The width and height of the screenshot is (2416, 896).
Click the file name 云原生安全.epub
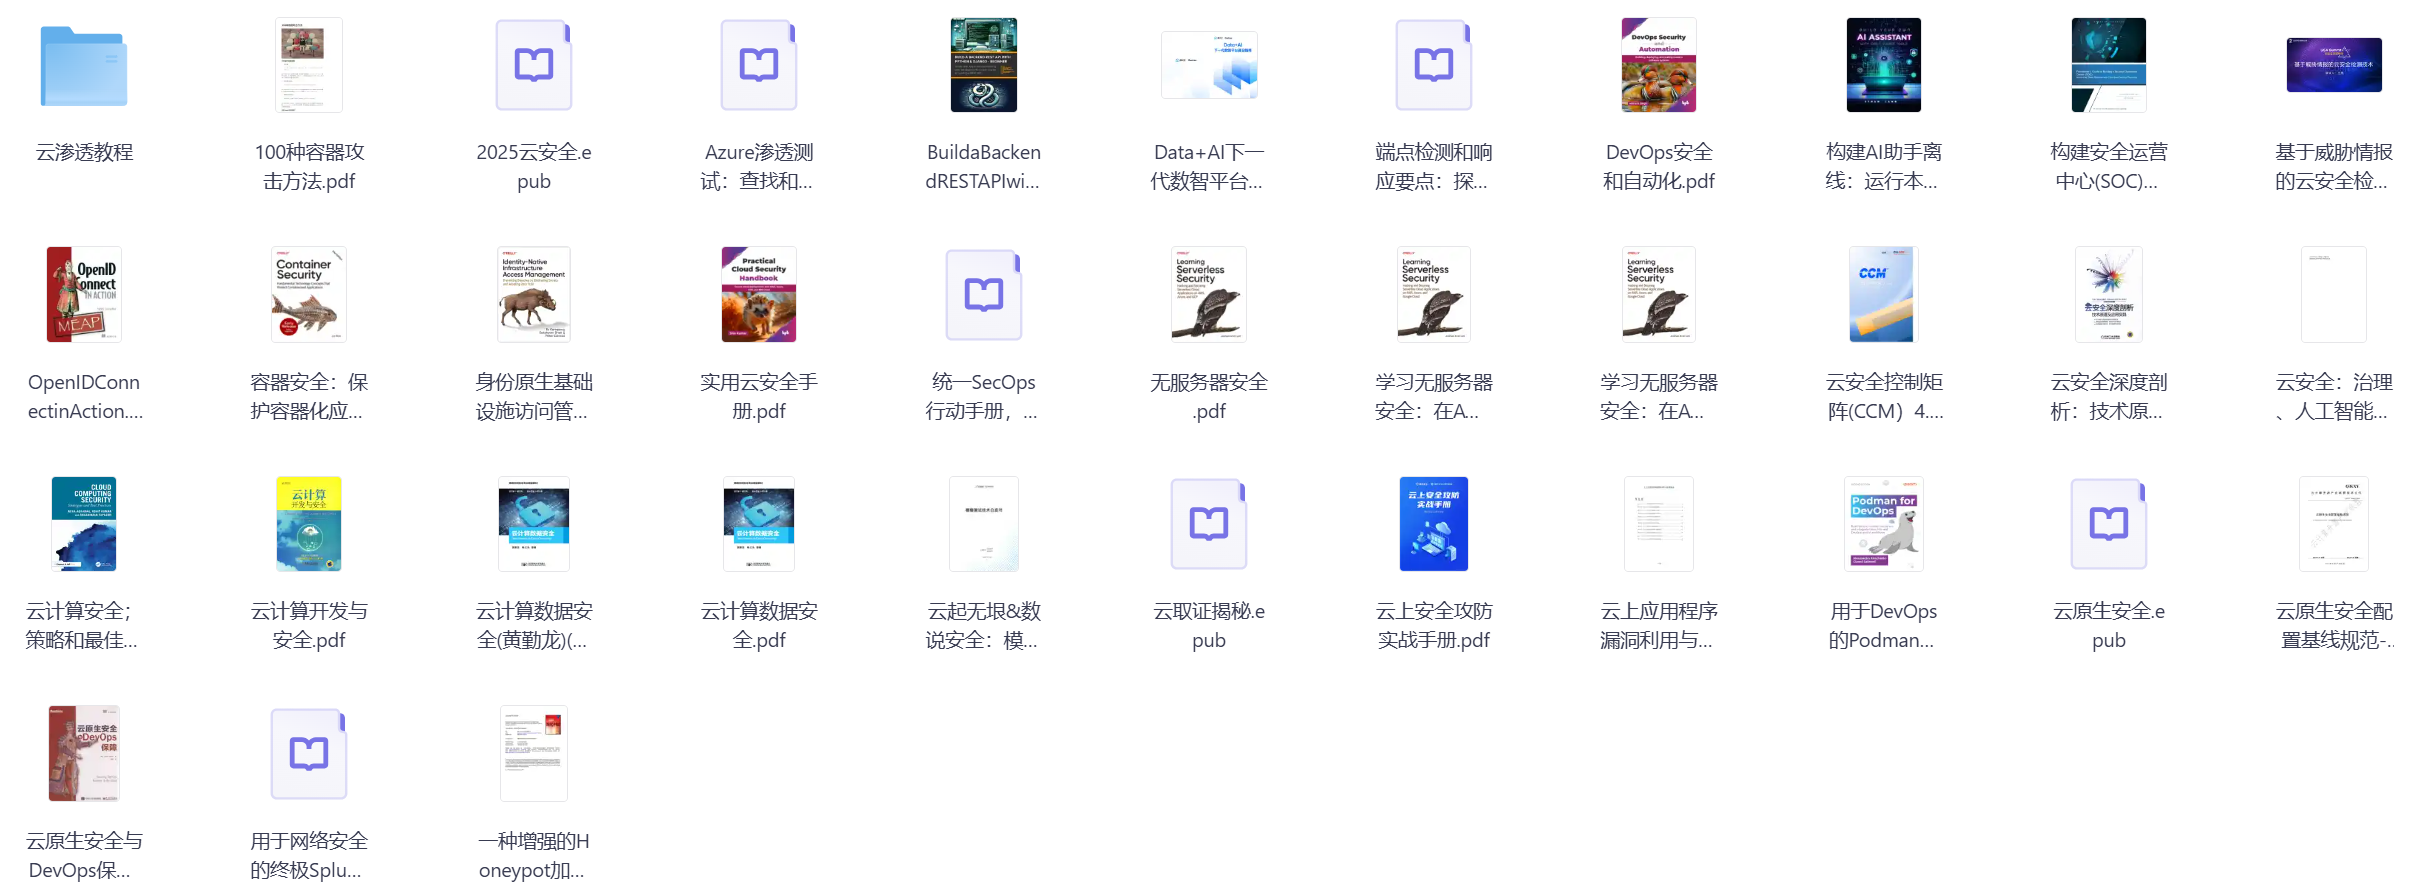(x=2109, y=626)
